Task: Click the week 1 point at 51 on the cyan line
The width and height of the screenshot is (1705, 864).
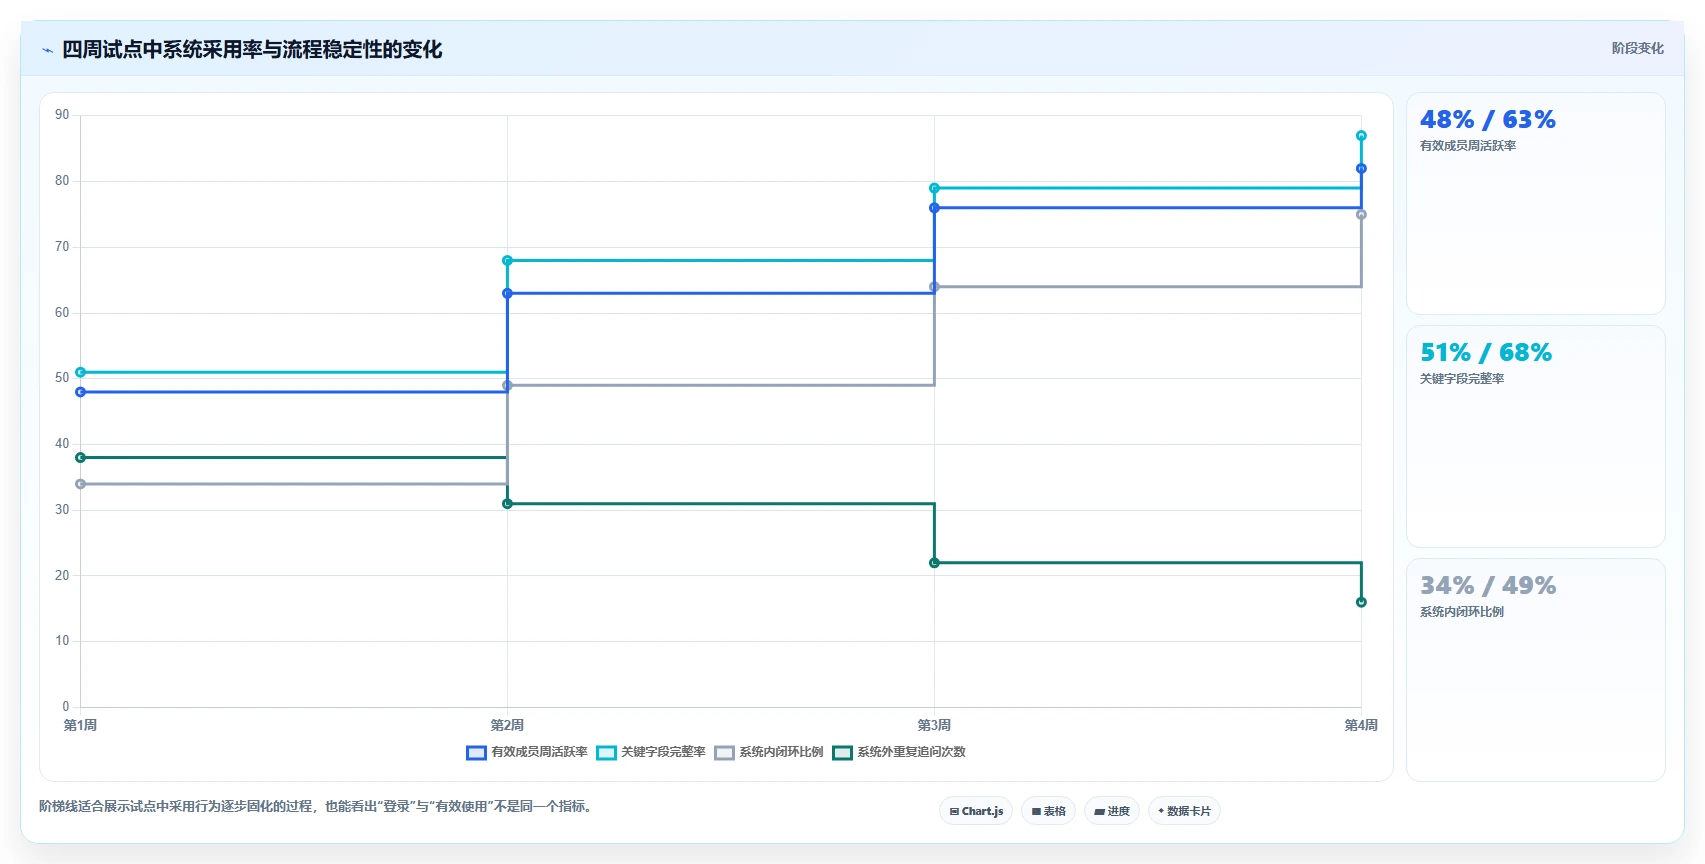Action: pyautogui.click(x=81, y=372)
